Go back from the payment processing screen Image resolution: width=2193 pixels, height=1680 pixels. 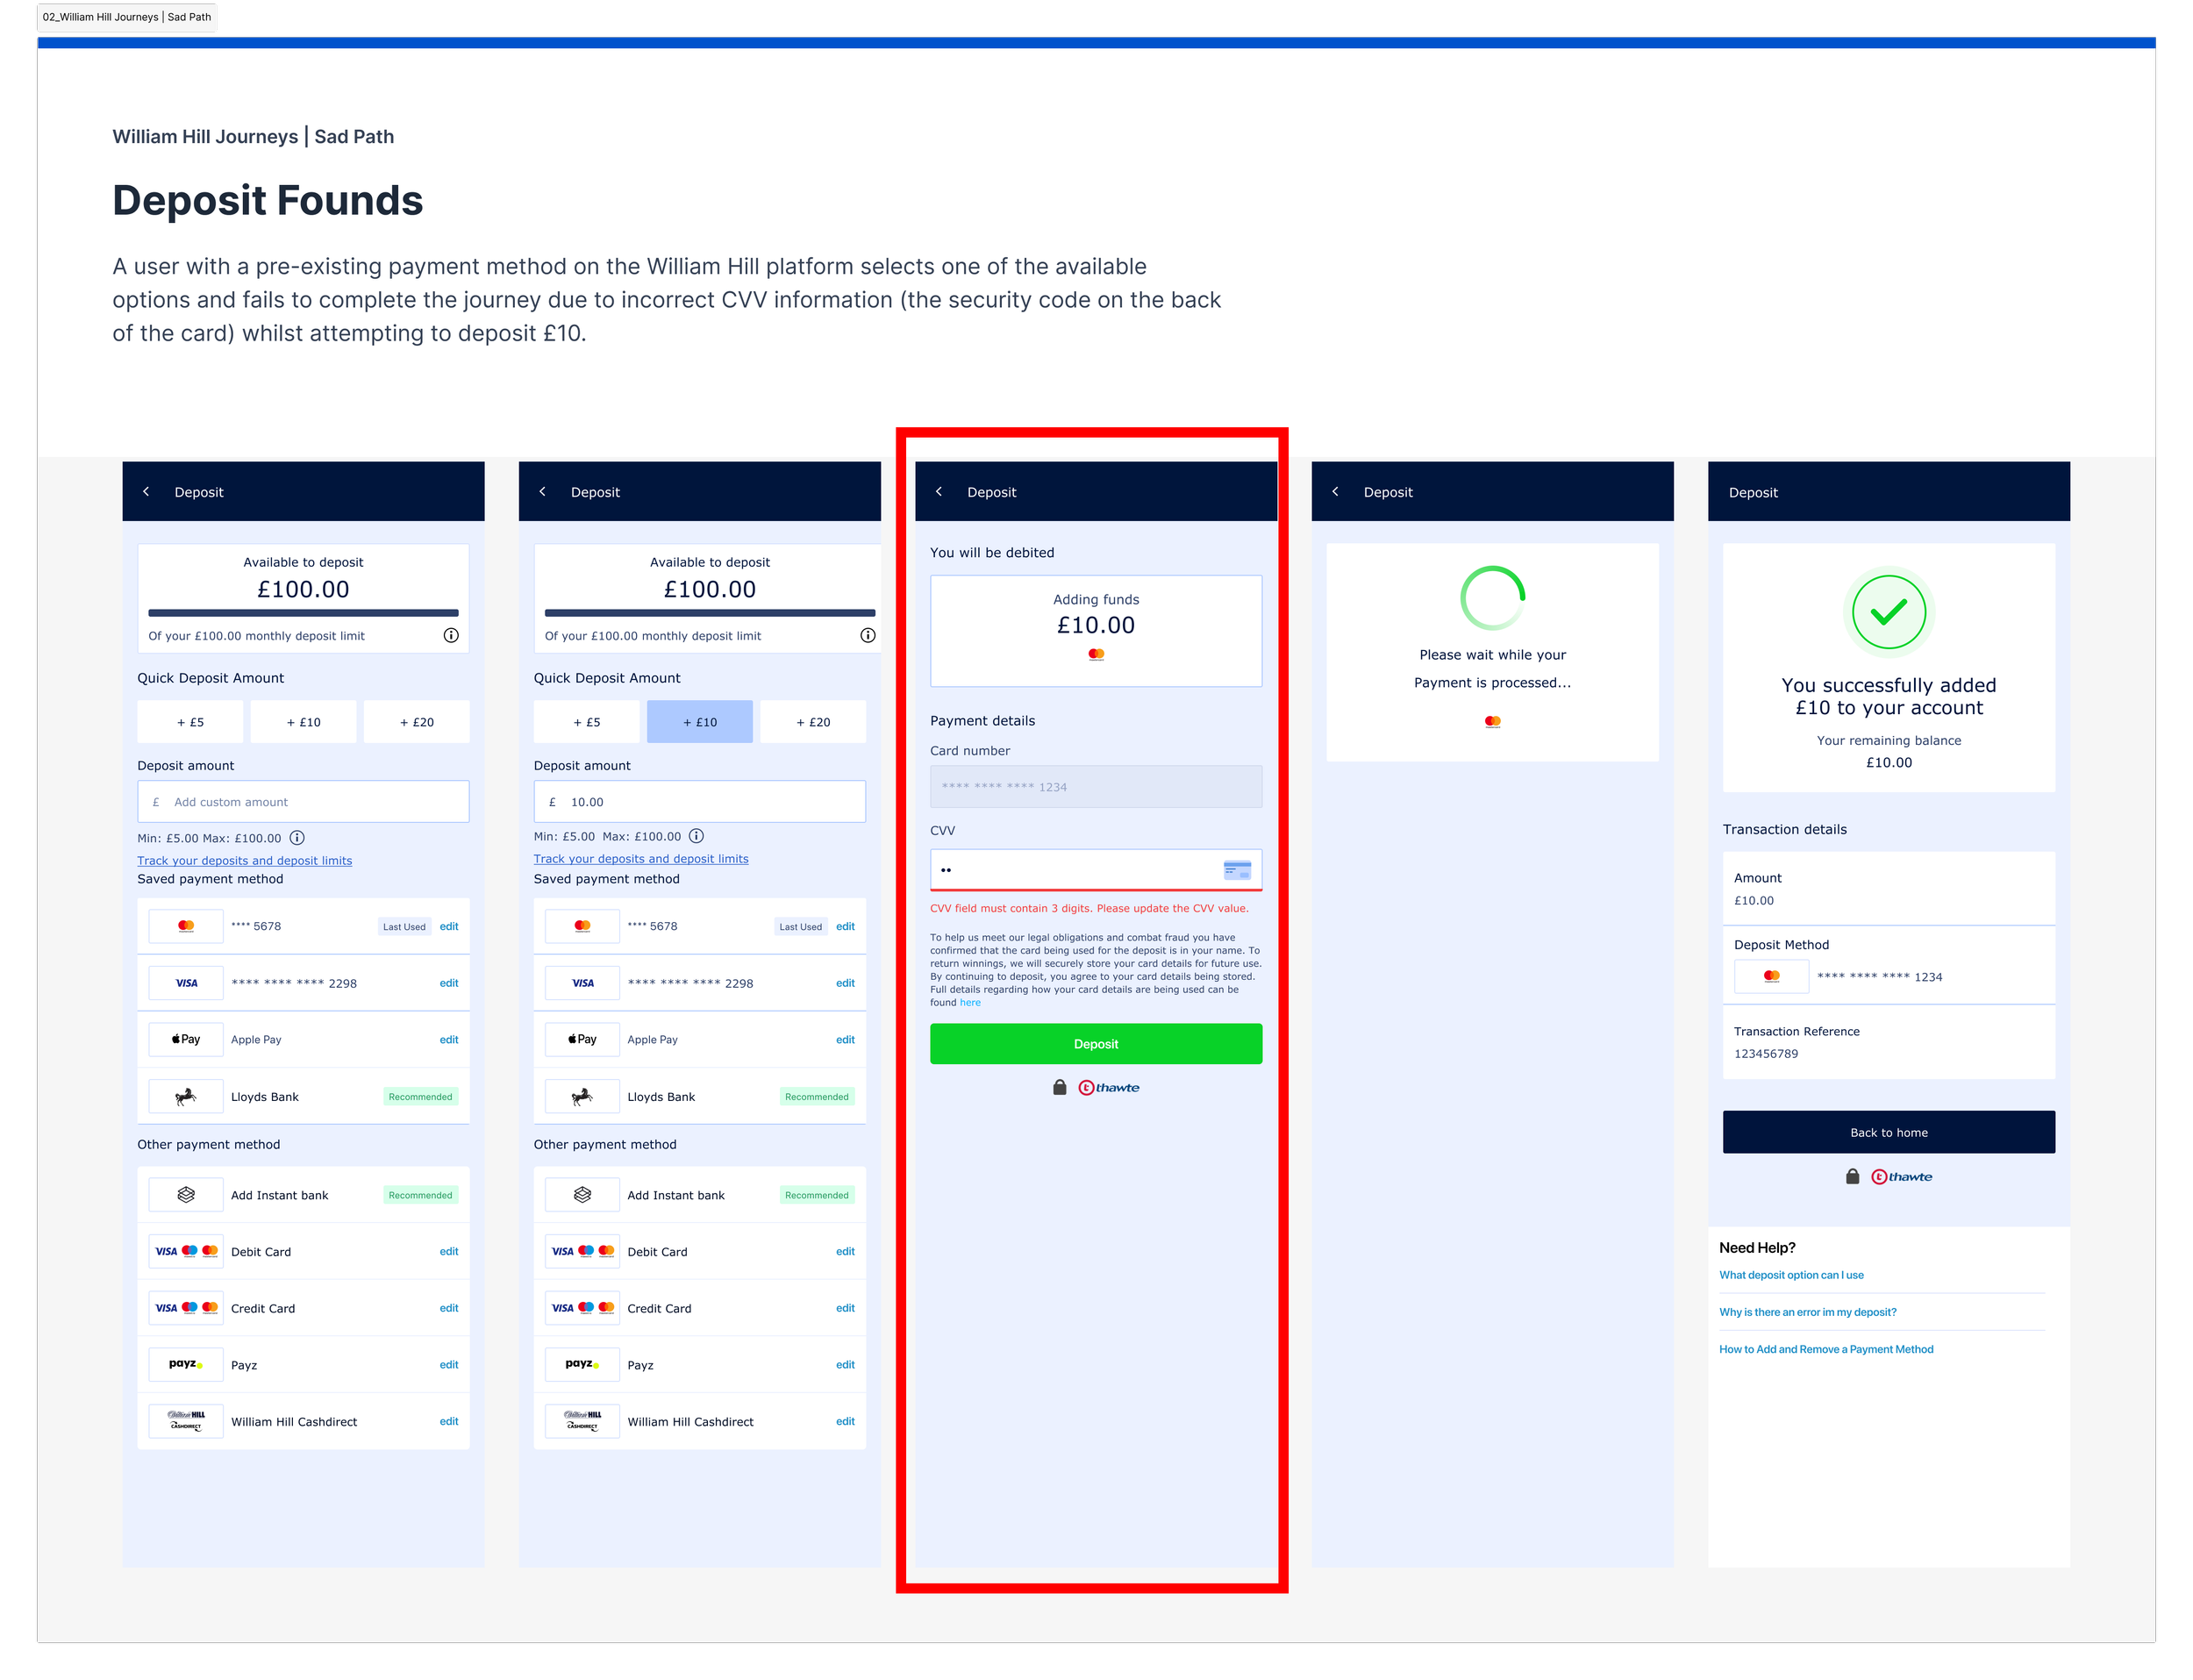tap(1335, 491)
